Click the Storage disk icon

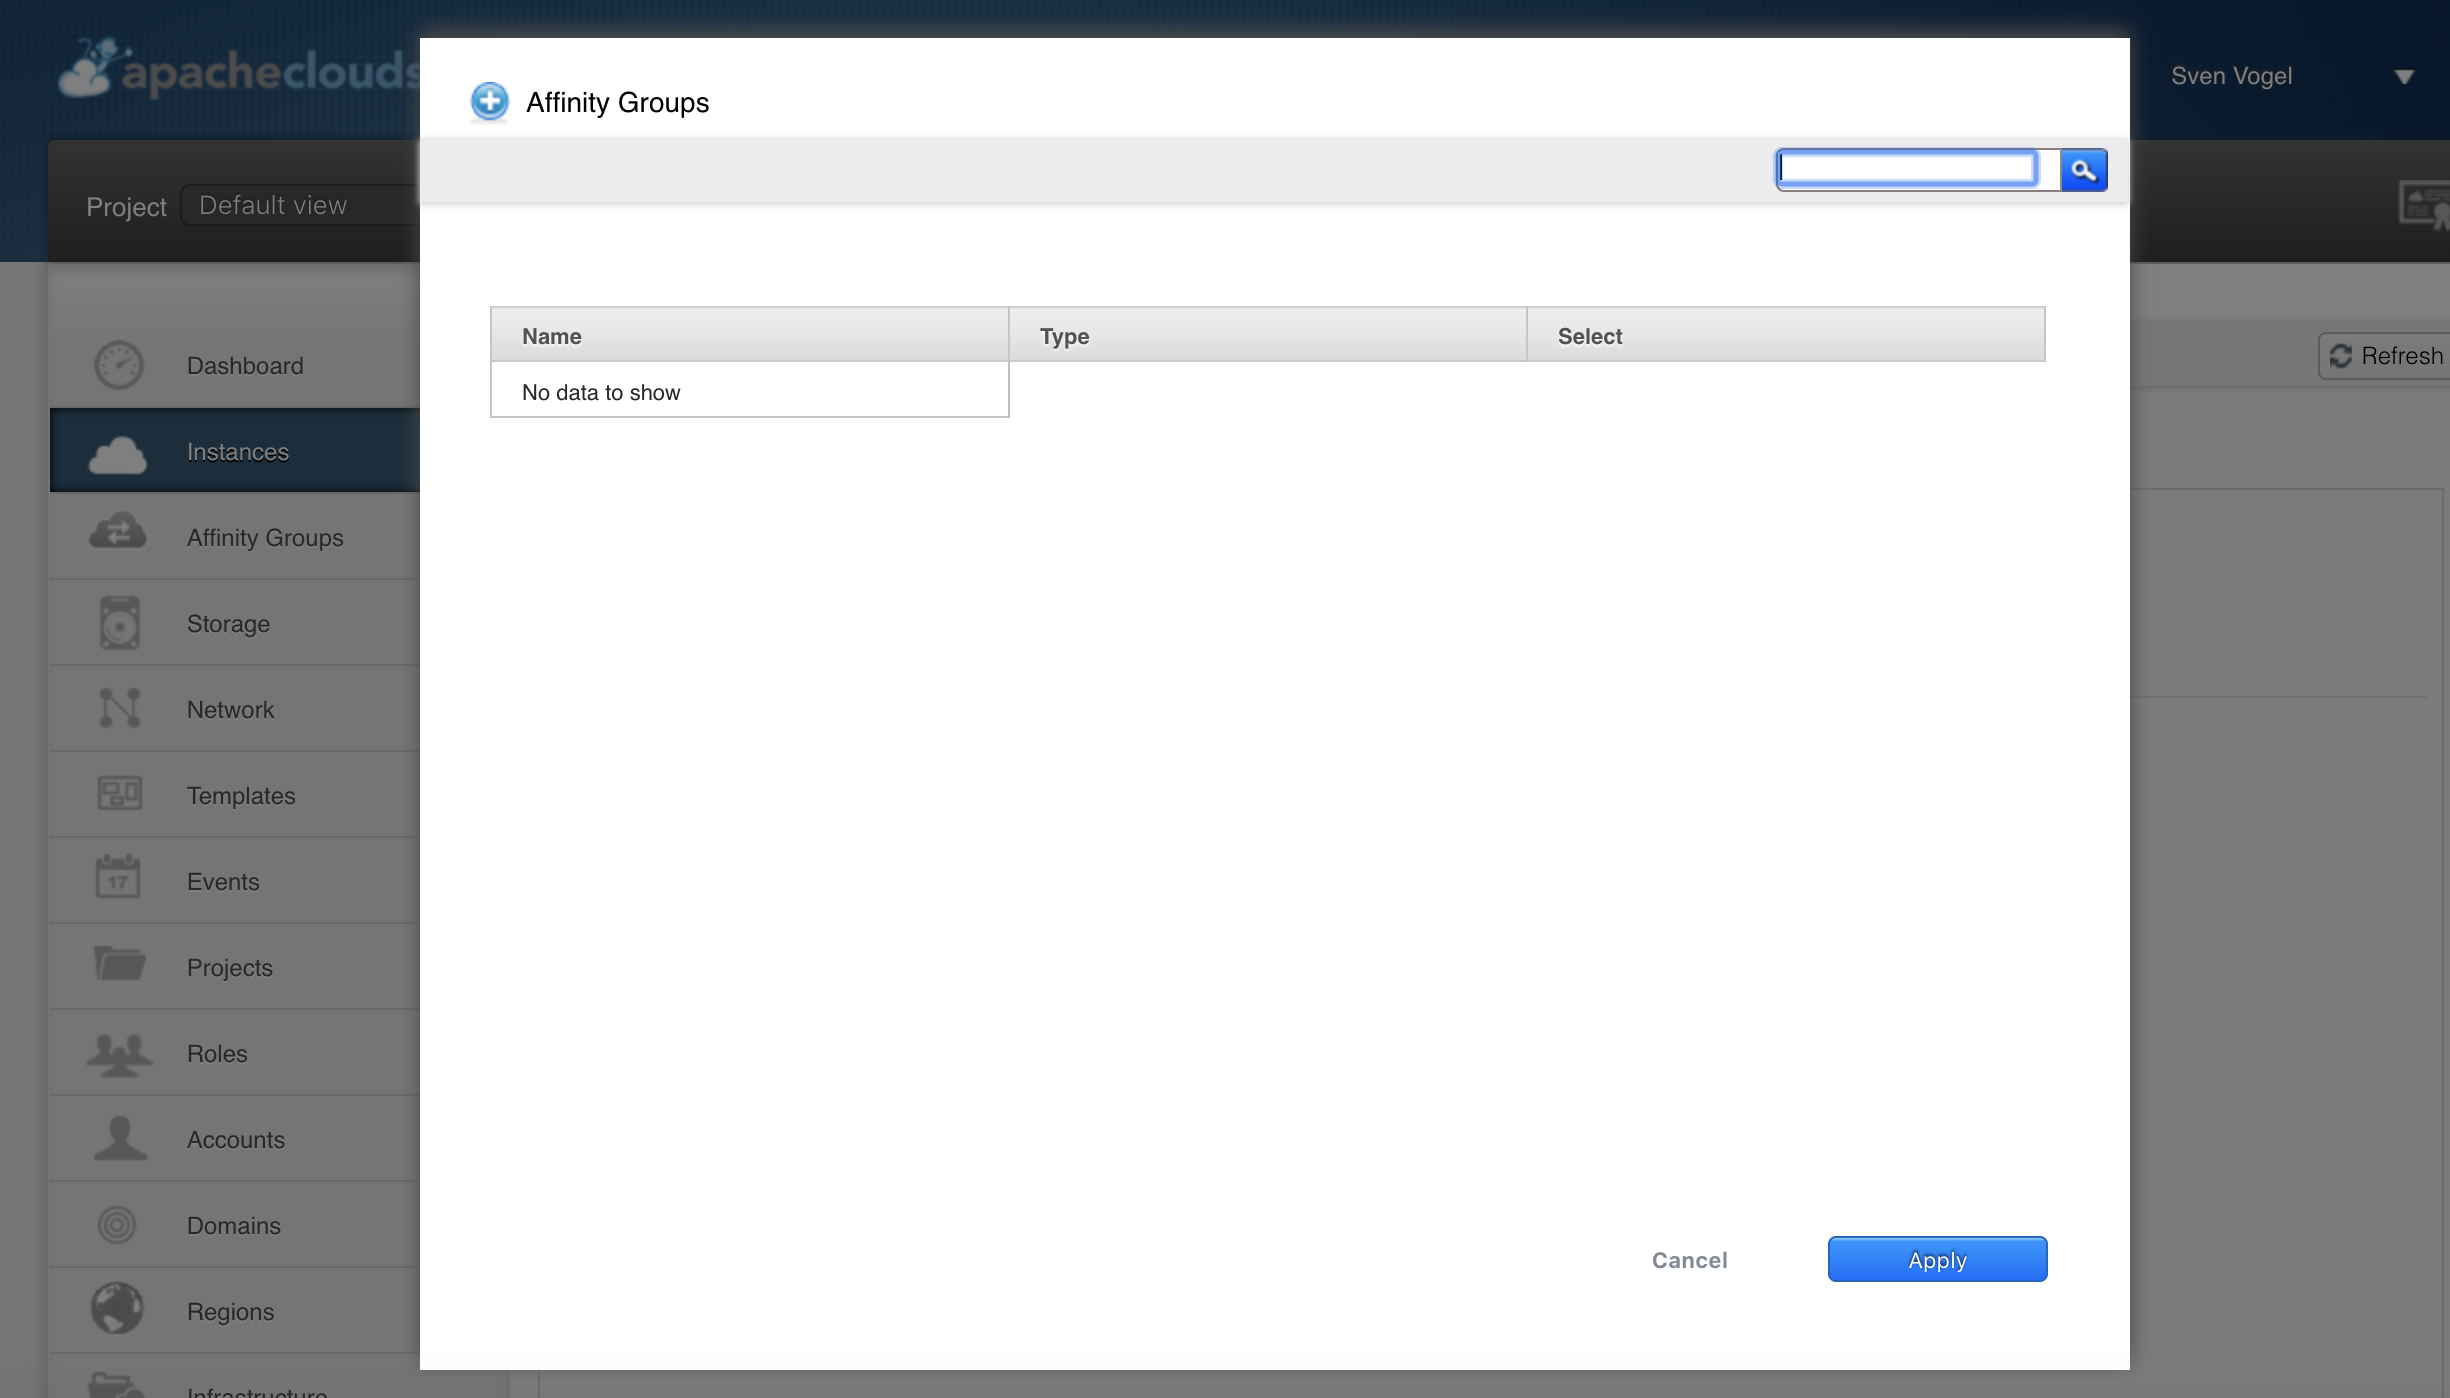coord(119,624)
